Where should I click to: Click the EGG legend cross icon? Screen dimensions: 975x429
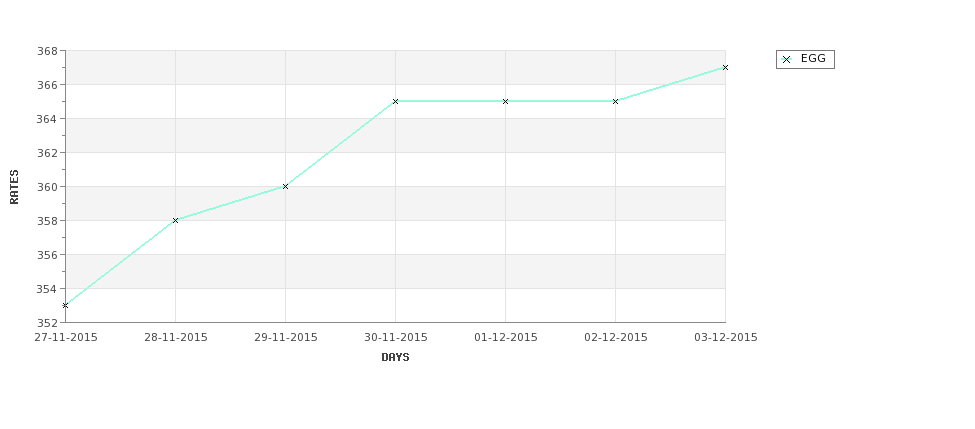787,60
